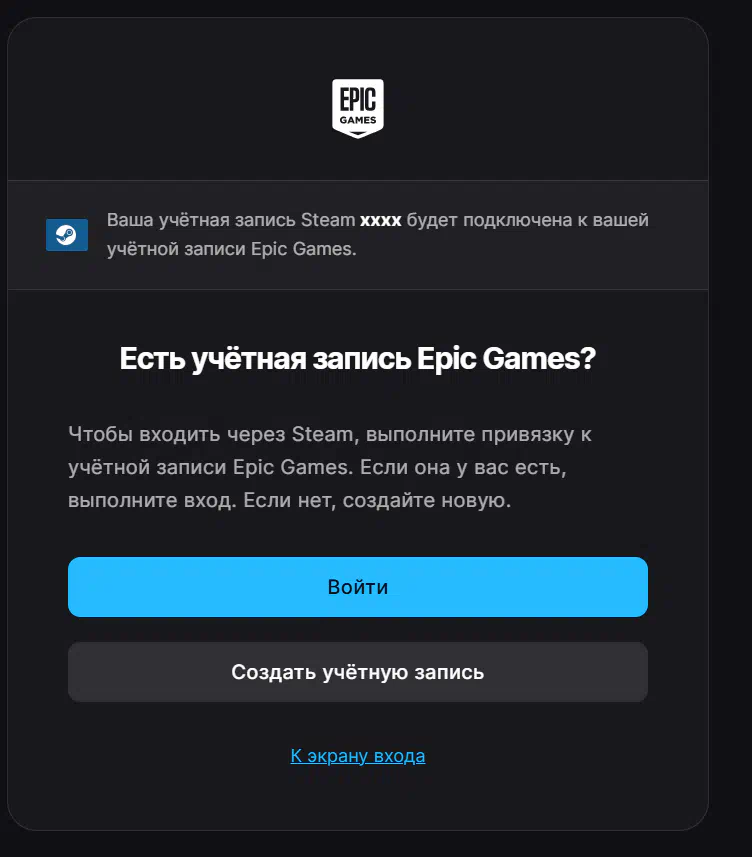Click the words выполните привязку к
The height and width of the screenshot is (857, 752).
click(x=479, y=435)
